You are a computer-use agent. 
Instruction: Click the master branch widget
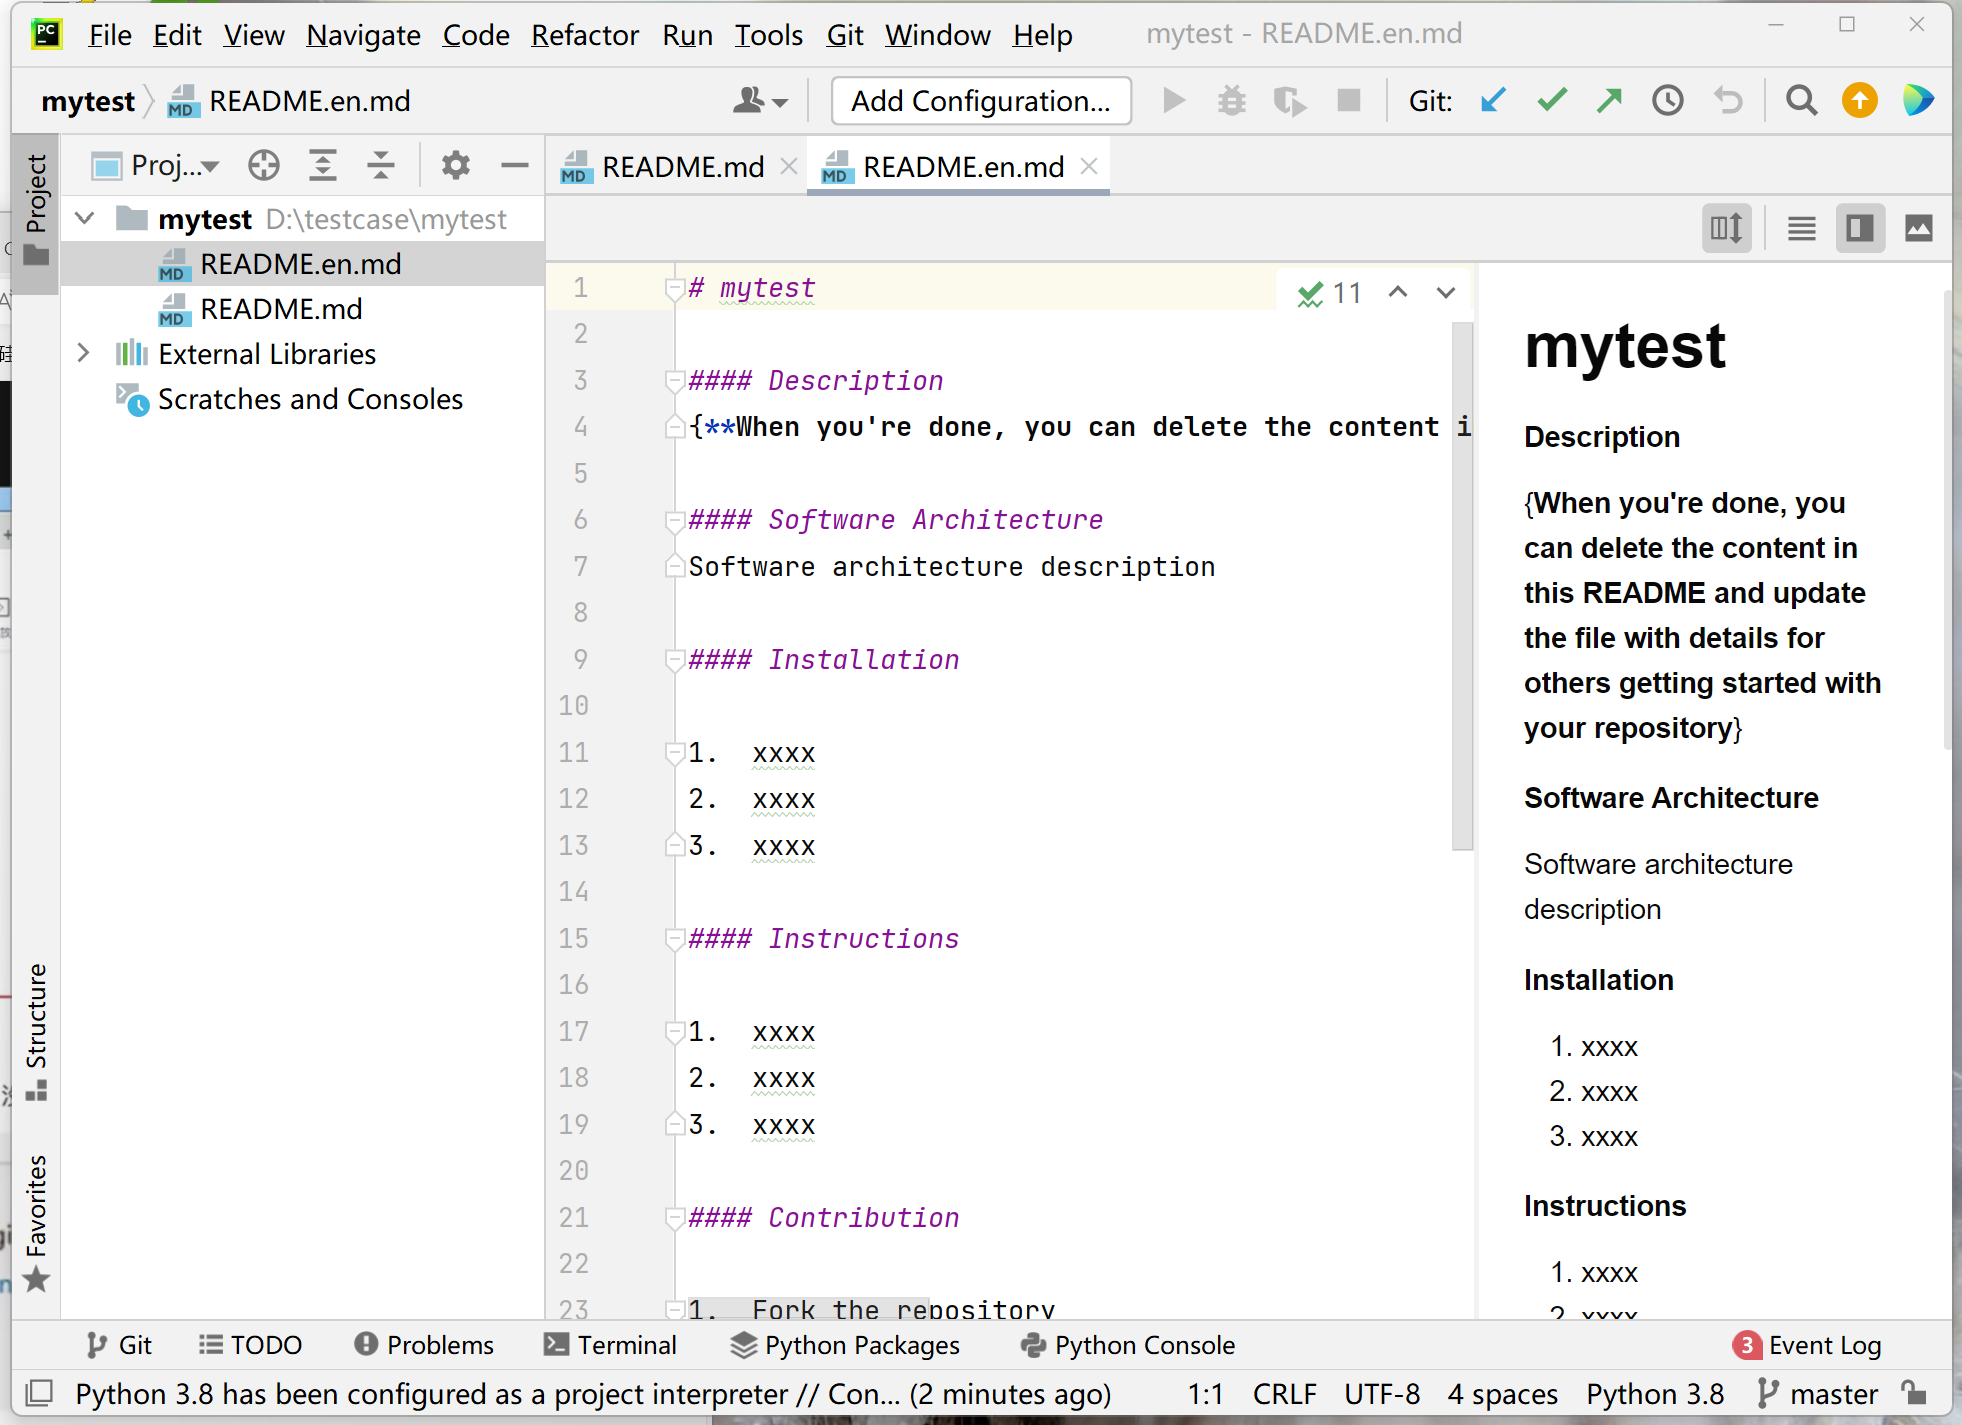coord(1818,1393)
